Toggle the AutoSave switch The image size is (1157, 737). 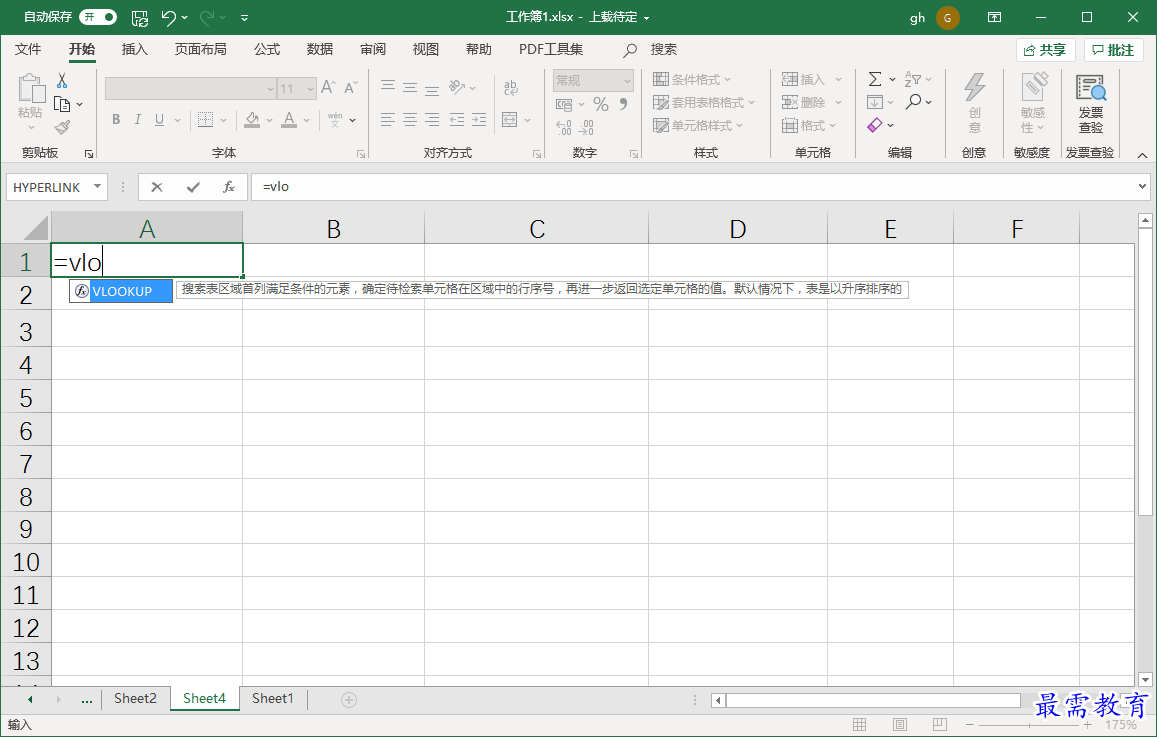[x=97, y=17]
